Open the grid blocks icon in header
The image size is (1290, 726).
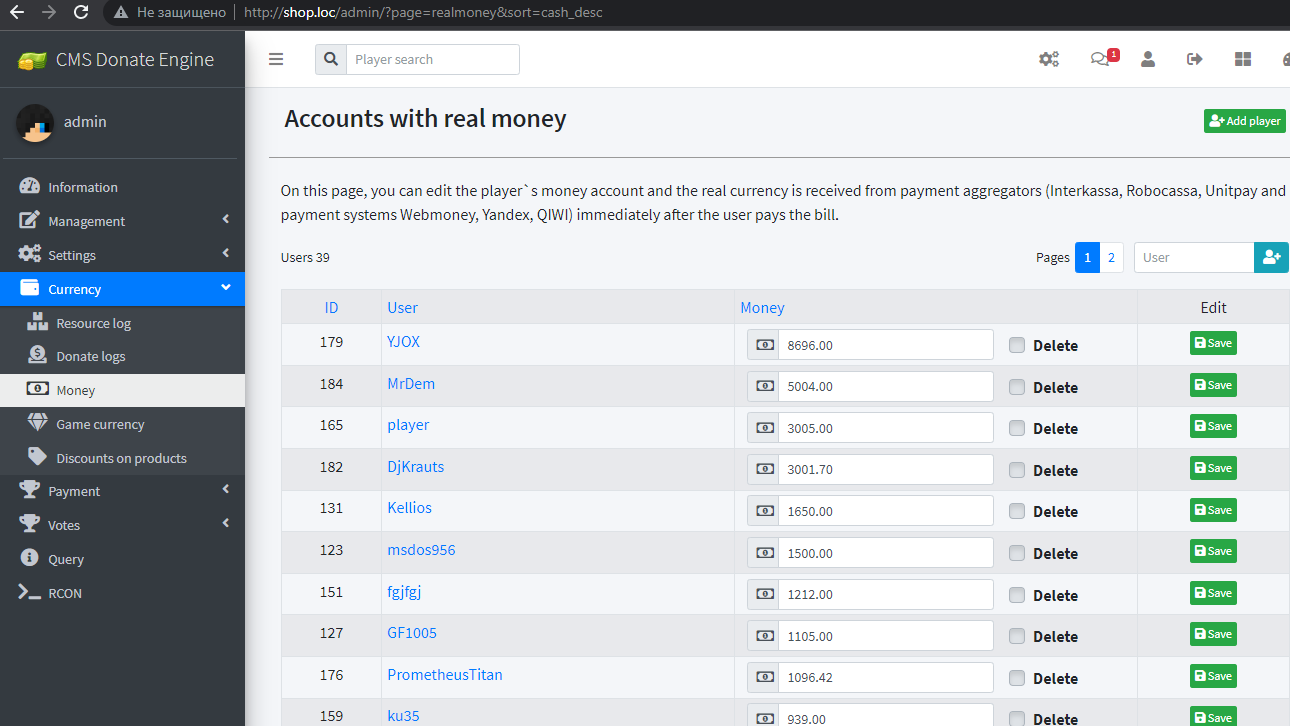tap(1243, 59)
